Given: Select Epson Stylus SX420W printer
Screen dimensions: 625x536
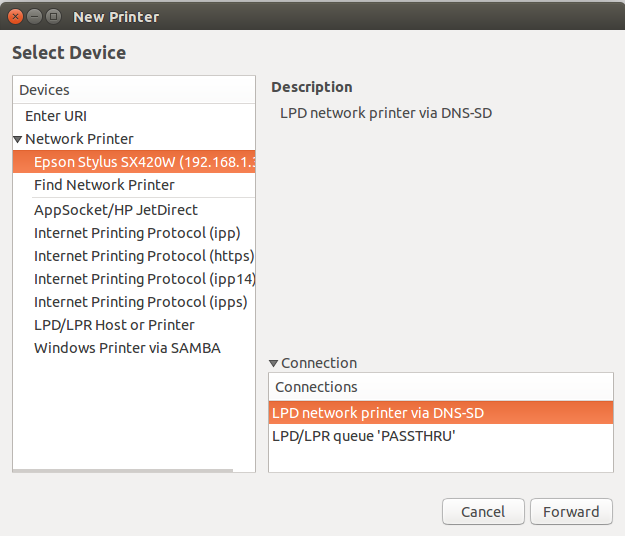Looking at the screenshot, I should pos(140,162).
